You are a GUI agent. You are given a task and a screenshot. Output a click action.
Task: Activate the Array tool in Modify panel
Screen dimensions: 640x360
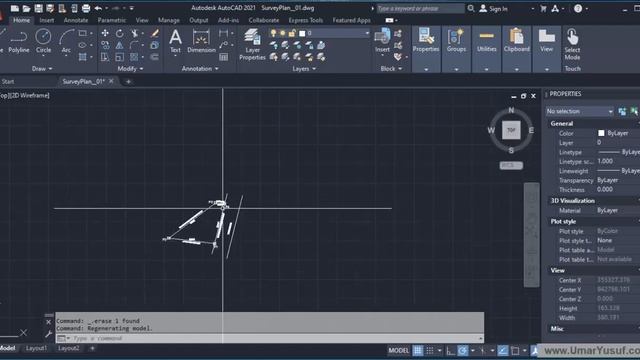[x=134, y=57]
